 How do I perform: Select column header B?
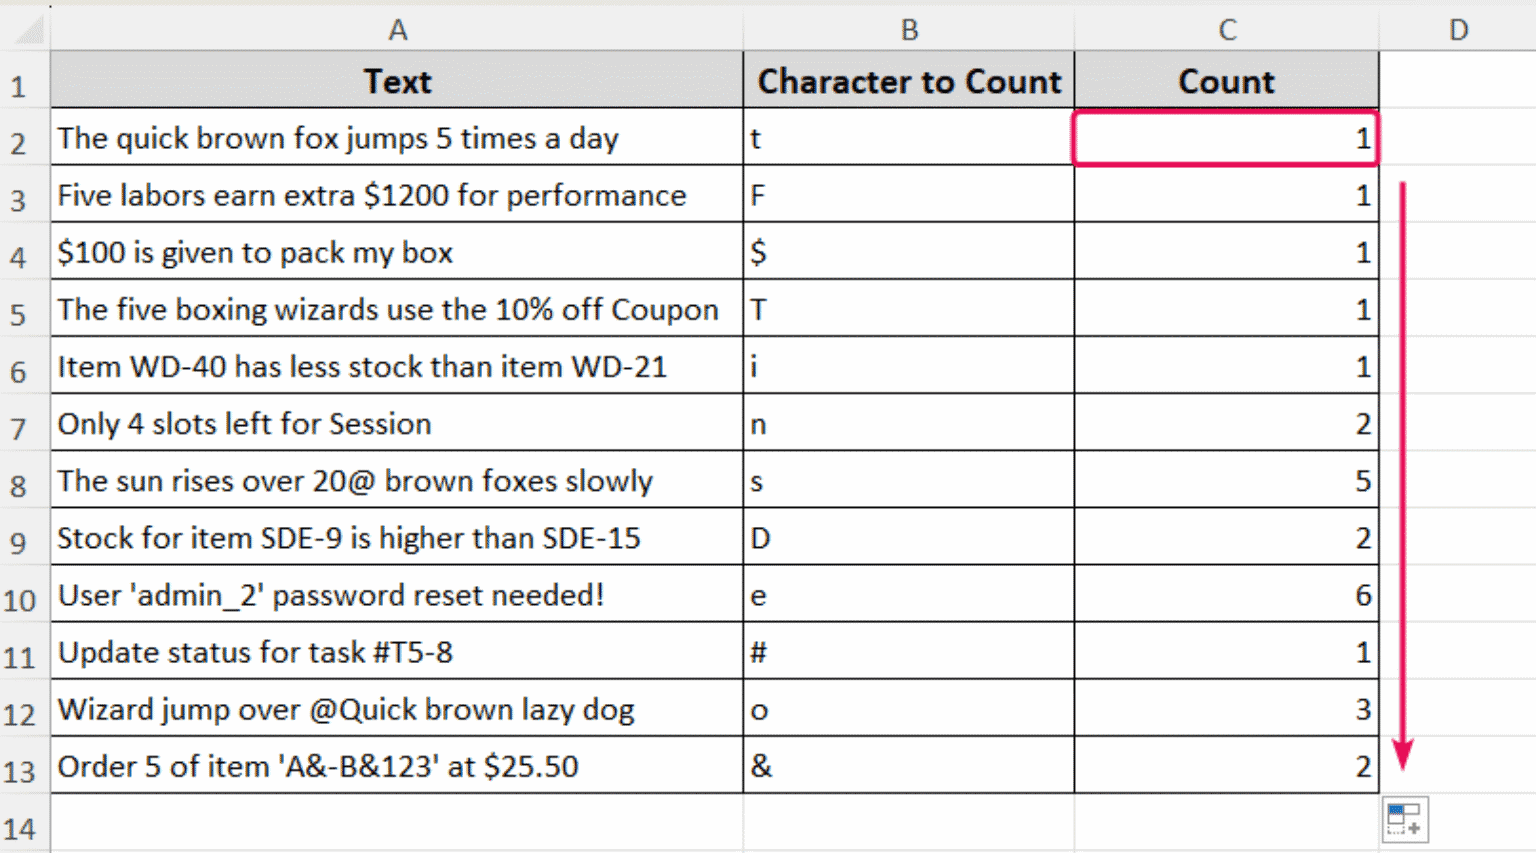[x=908, y=29]
